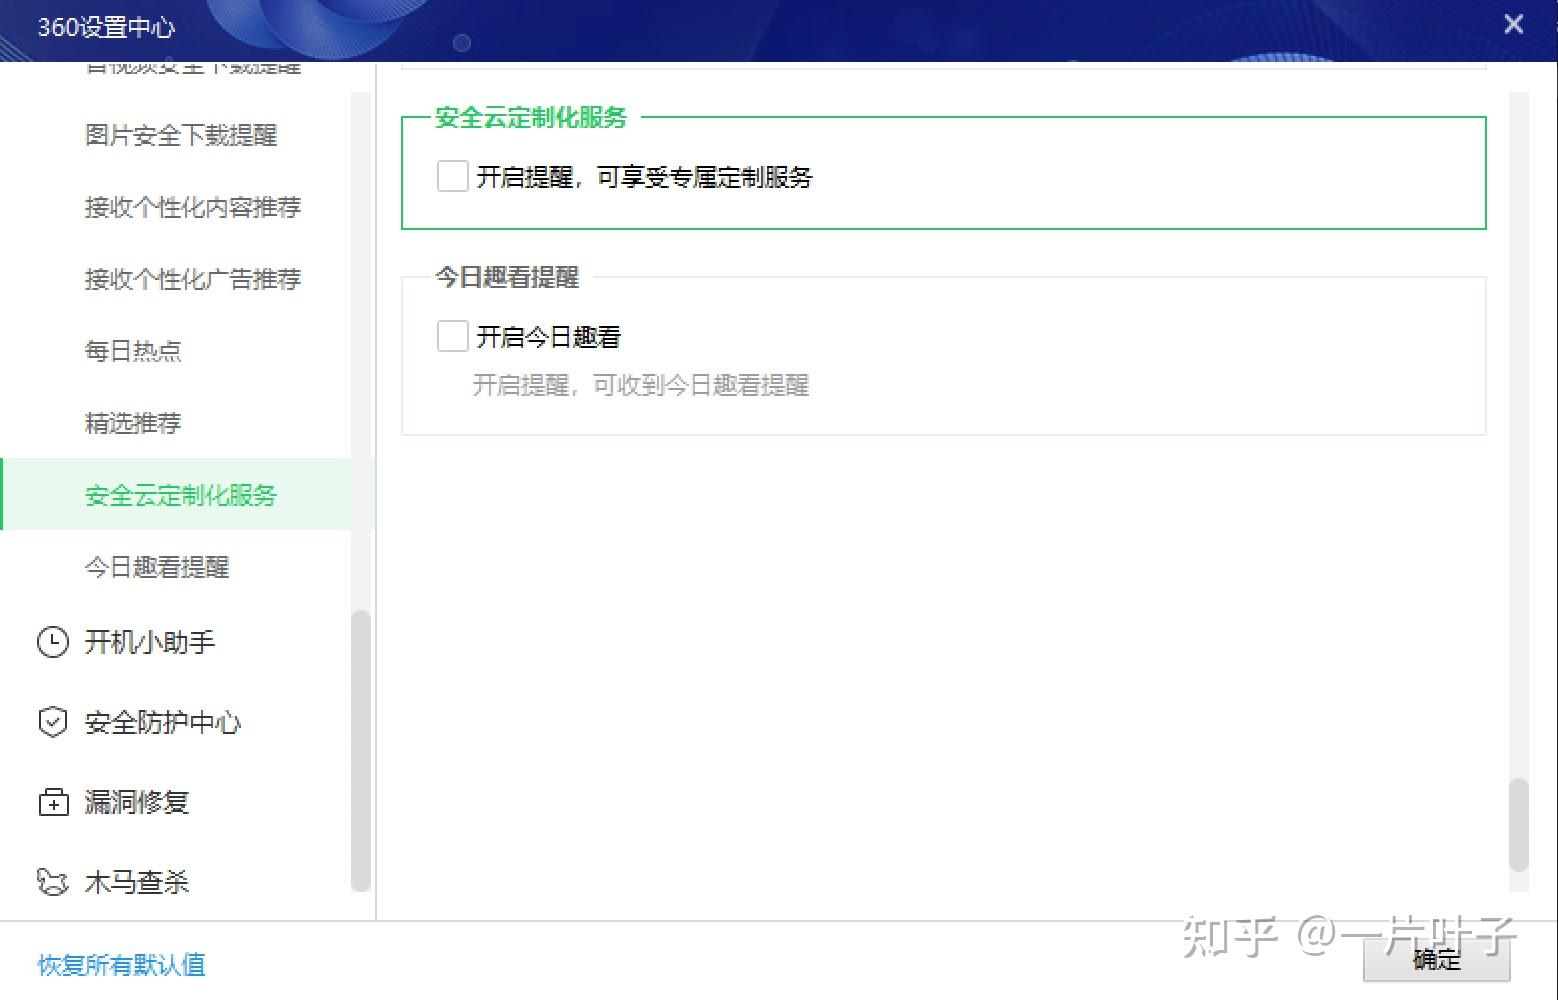Confirm settings with the 确定 button
1558x1000 pixels.
tap(1437, 959)
